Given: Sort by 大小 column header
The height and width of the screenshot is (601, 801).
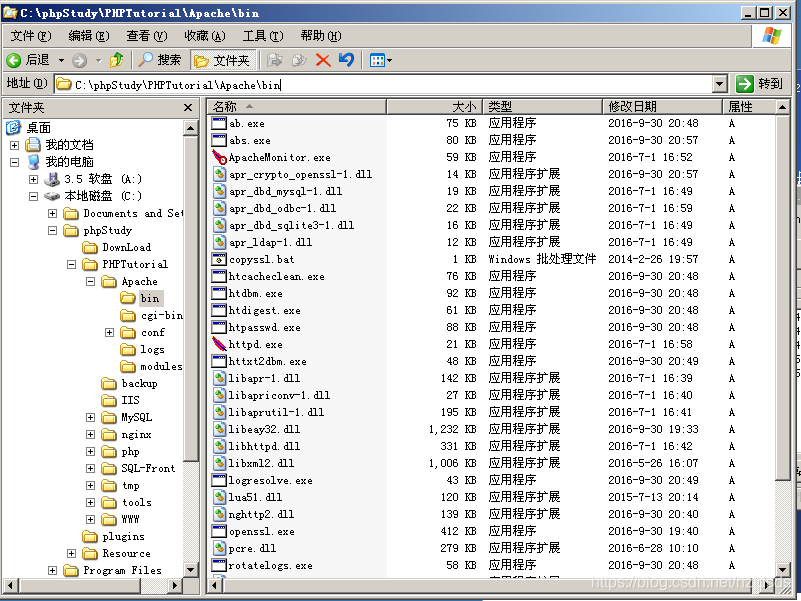Looking at the screenshot, I should pyautogui.click(x=434, y=107).
